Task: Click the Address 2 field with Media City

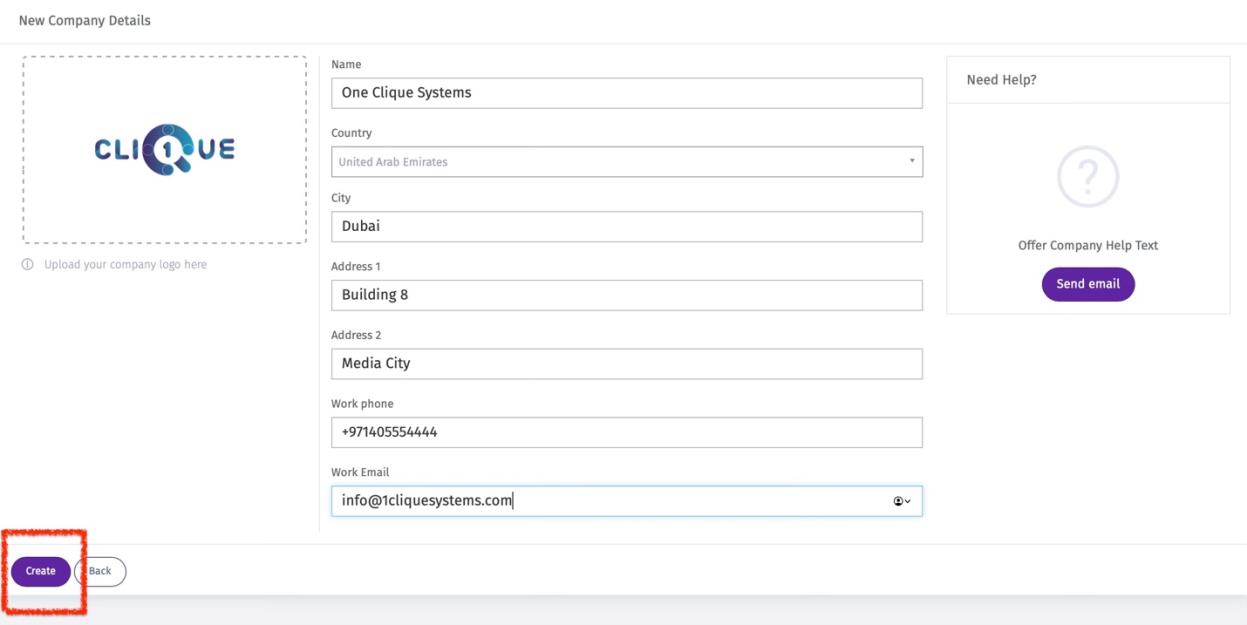Action: coord(626,364)
